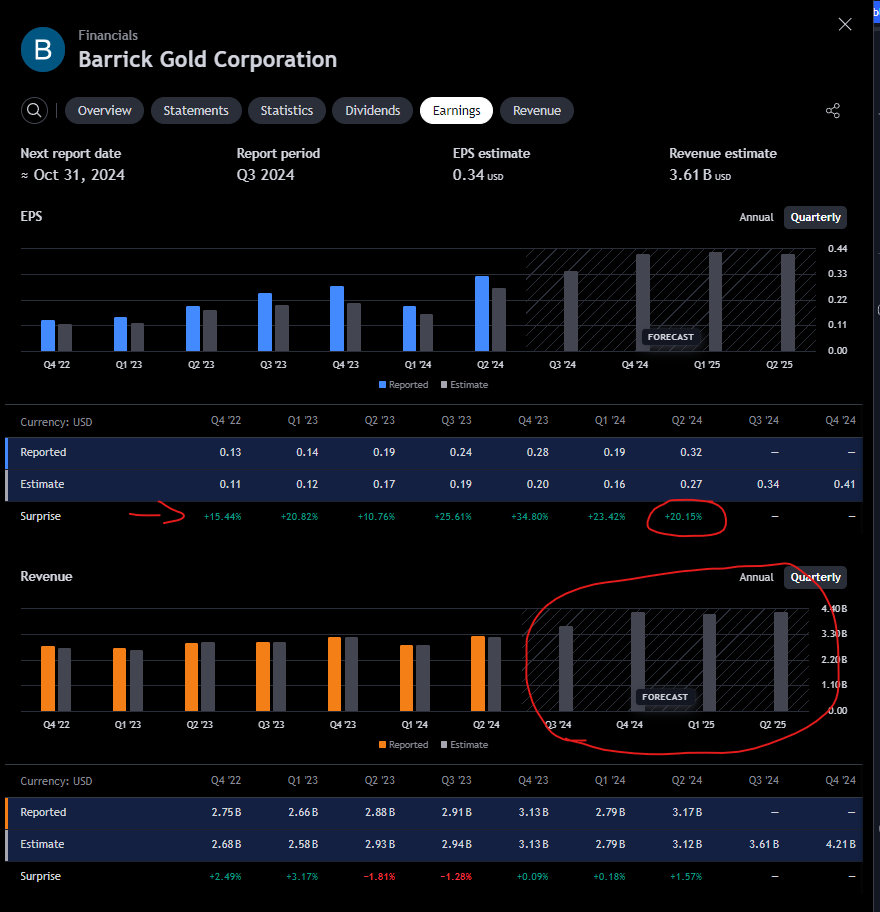Click the EPS Estimate row label

click(42, 484)
